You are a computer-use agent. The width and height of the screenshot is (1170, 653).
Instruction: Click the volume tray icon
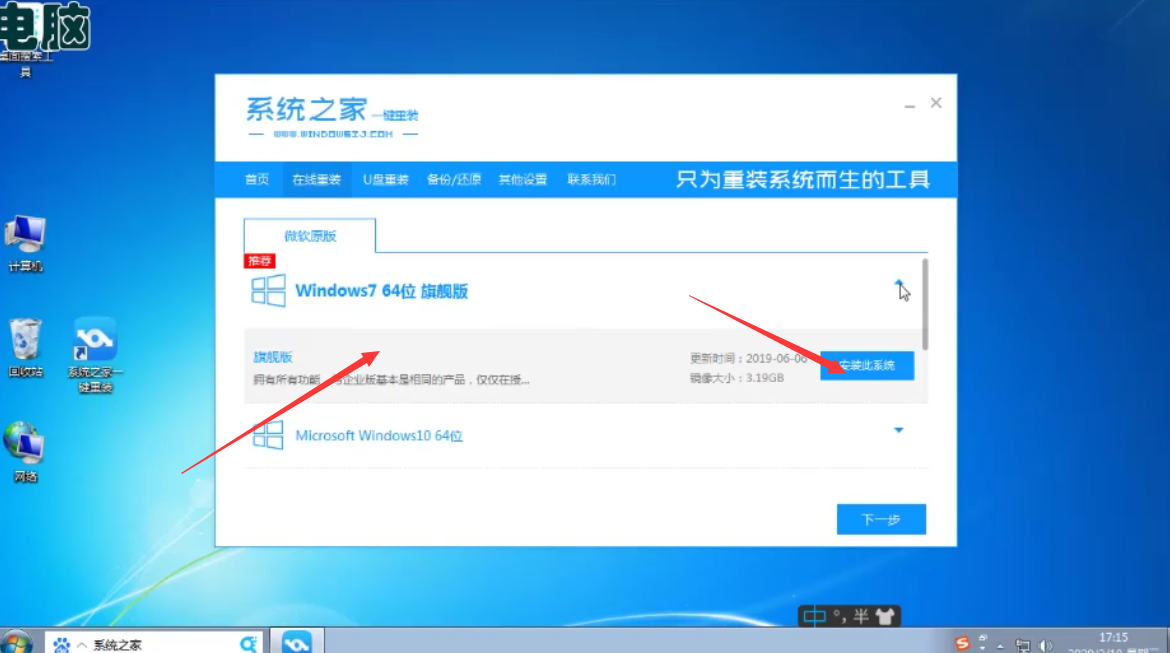[1045, 646]
